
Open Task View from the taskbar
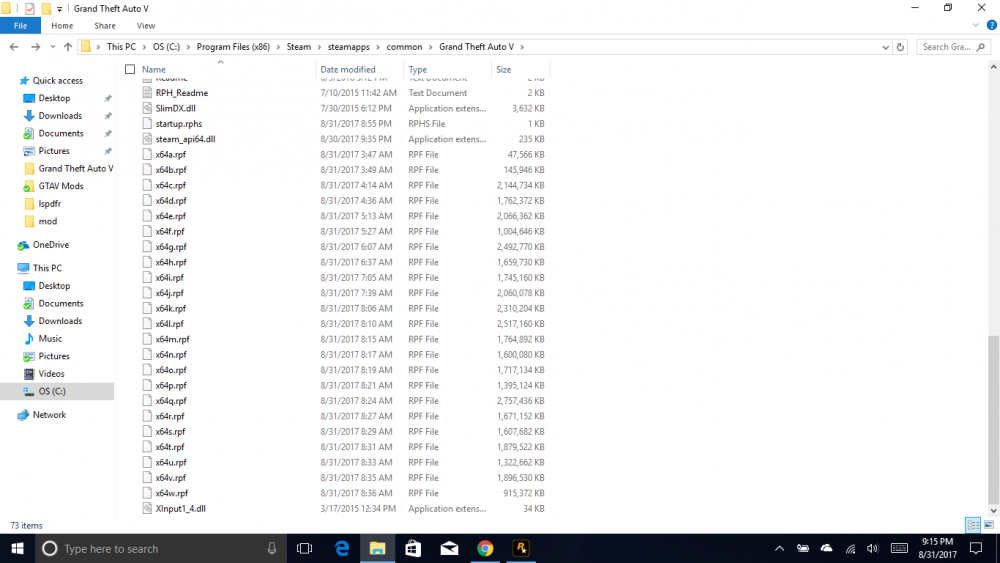(304, 548)
